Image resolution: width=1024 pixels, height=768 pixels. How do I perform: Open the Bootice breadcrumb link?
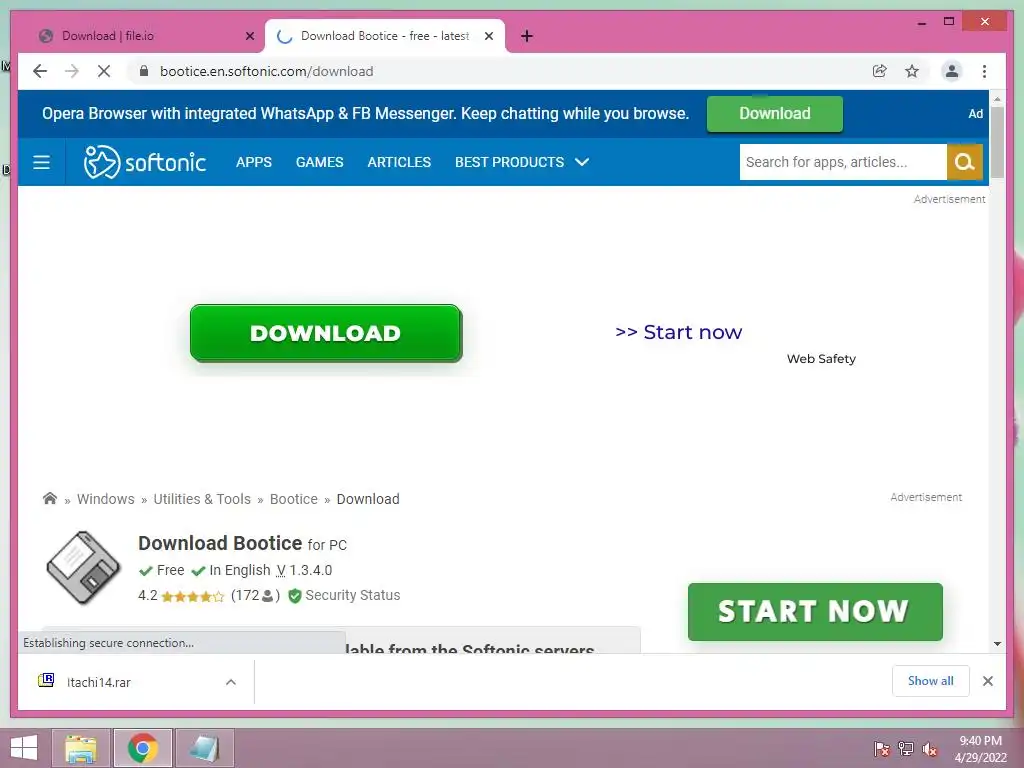(294, 499)
